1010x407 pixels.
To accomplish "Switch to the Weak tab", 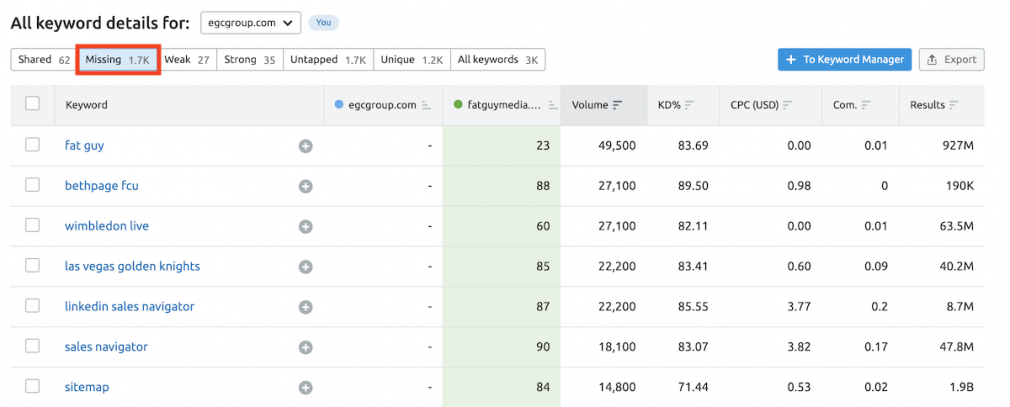I will pyautogui.click(x=187, y=60).
